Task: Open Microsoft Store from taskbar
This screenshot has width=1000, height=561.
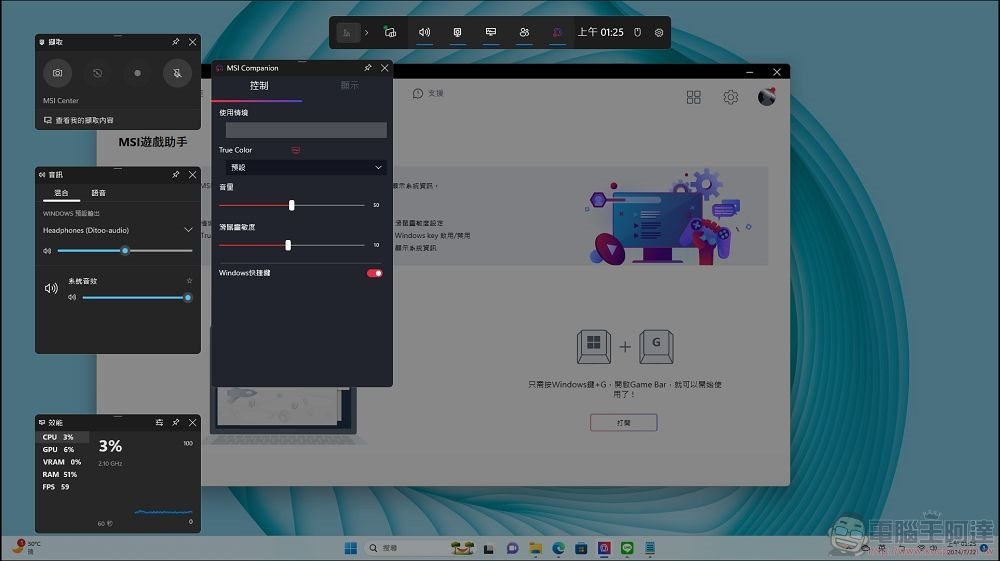Action: (x=581, y=548)
